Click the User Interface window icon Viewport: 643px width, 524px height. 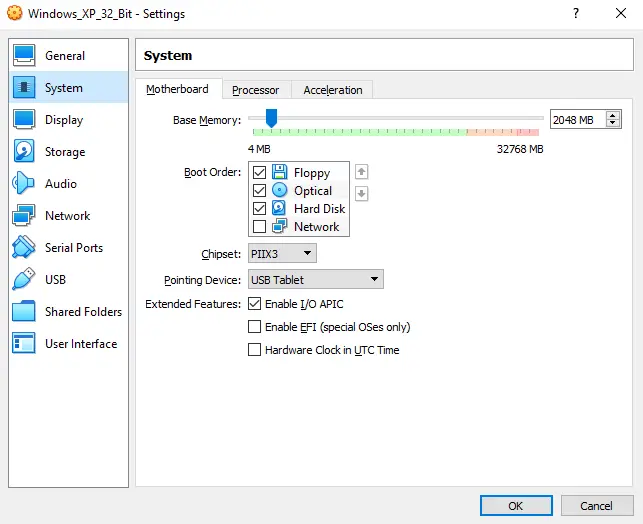(24, 343)
